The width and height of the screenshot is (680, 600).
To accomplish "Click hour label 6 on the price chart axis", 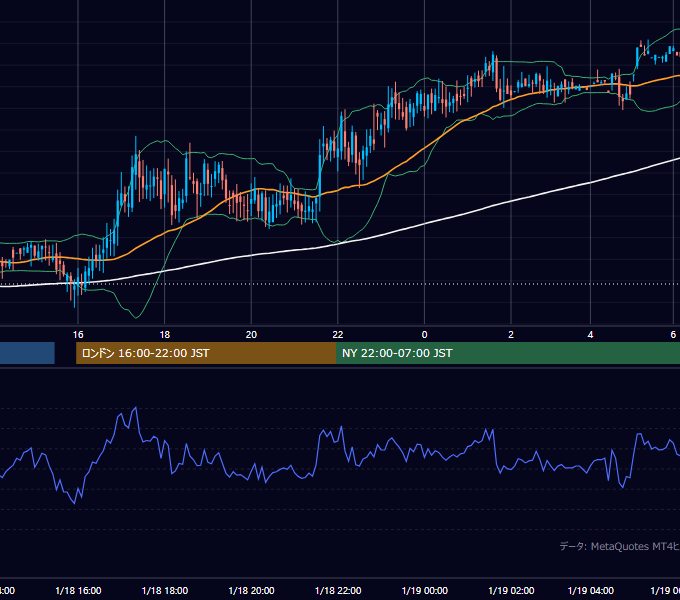I will (673, 335).
